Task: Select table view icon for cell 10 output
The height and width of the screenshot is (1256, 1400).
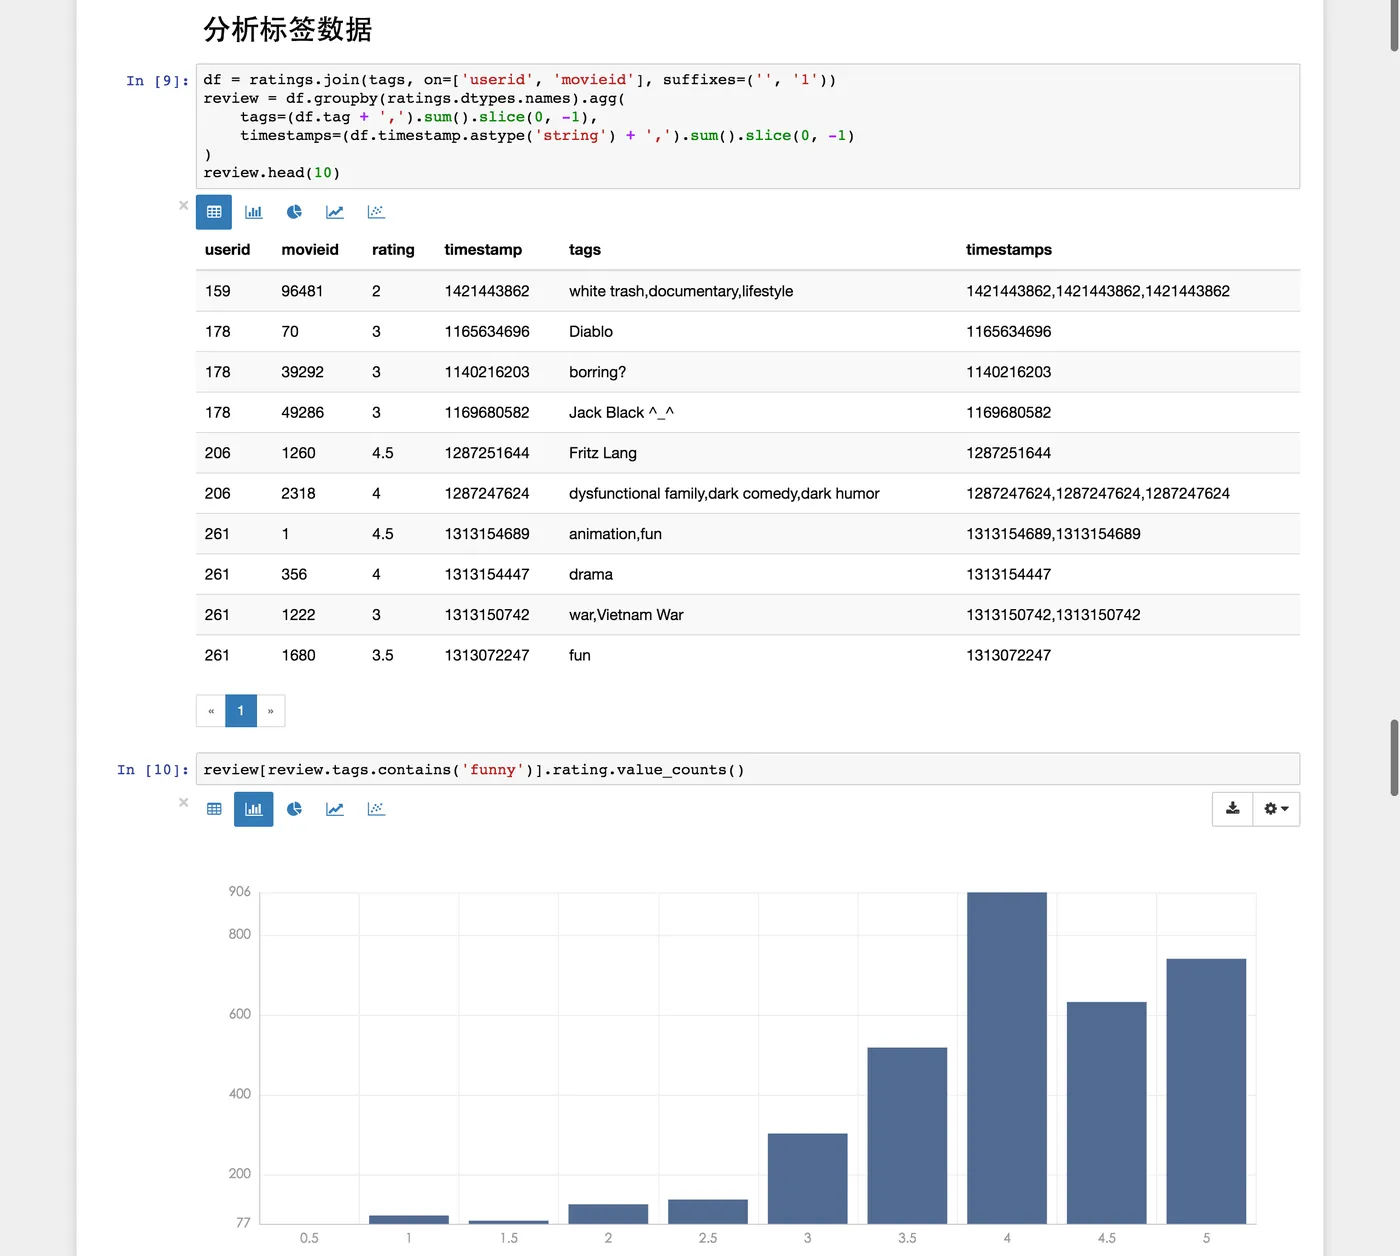Action: coord(214,809)
